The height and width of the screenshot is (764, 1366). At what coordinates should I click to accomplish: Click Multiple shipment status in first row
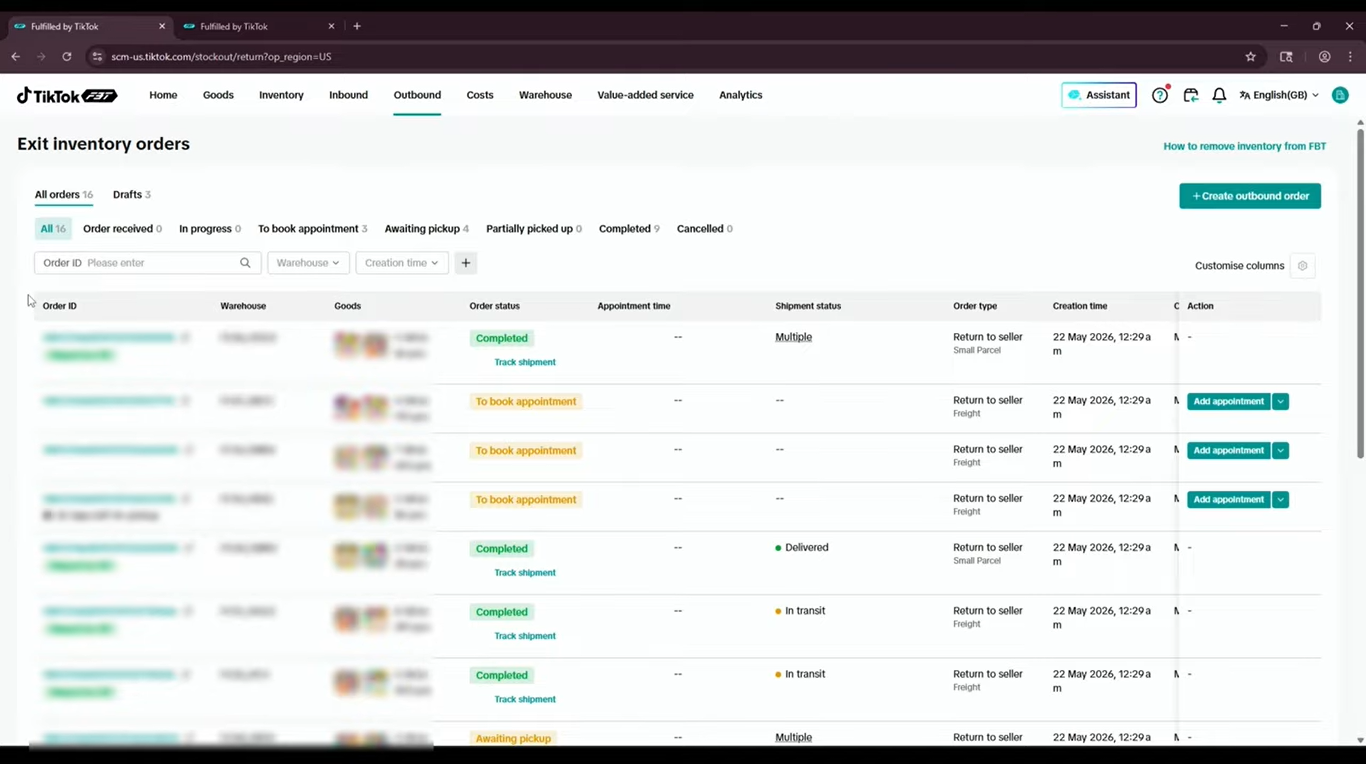(x=794, y=337)
